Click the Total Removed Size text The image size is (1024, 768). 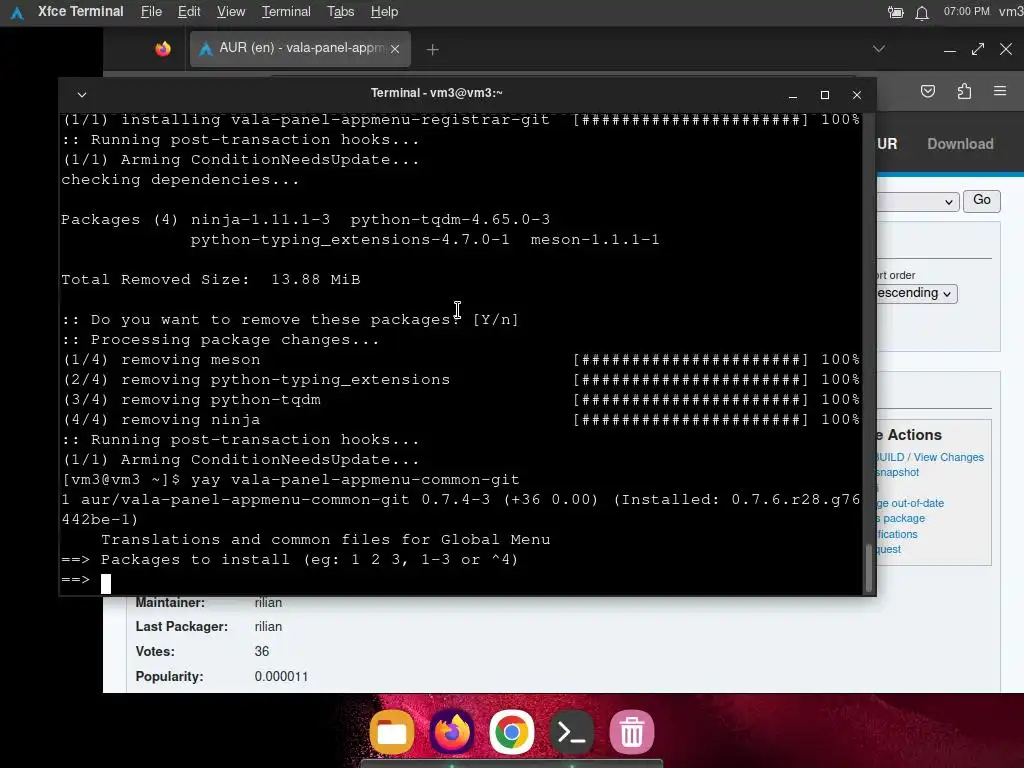(210, 280)
